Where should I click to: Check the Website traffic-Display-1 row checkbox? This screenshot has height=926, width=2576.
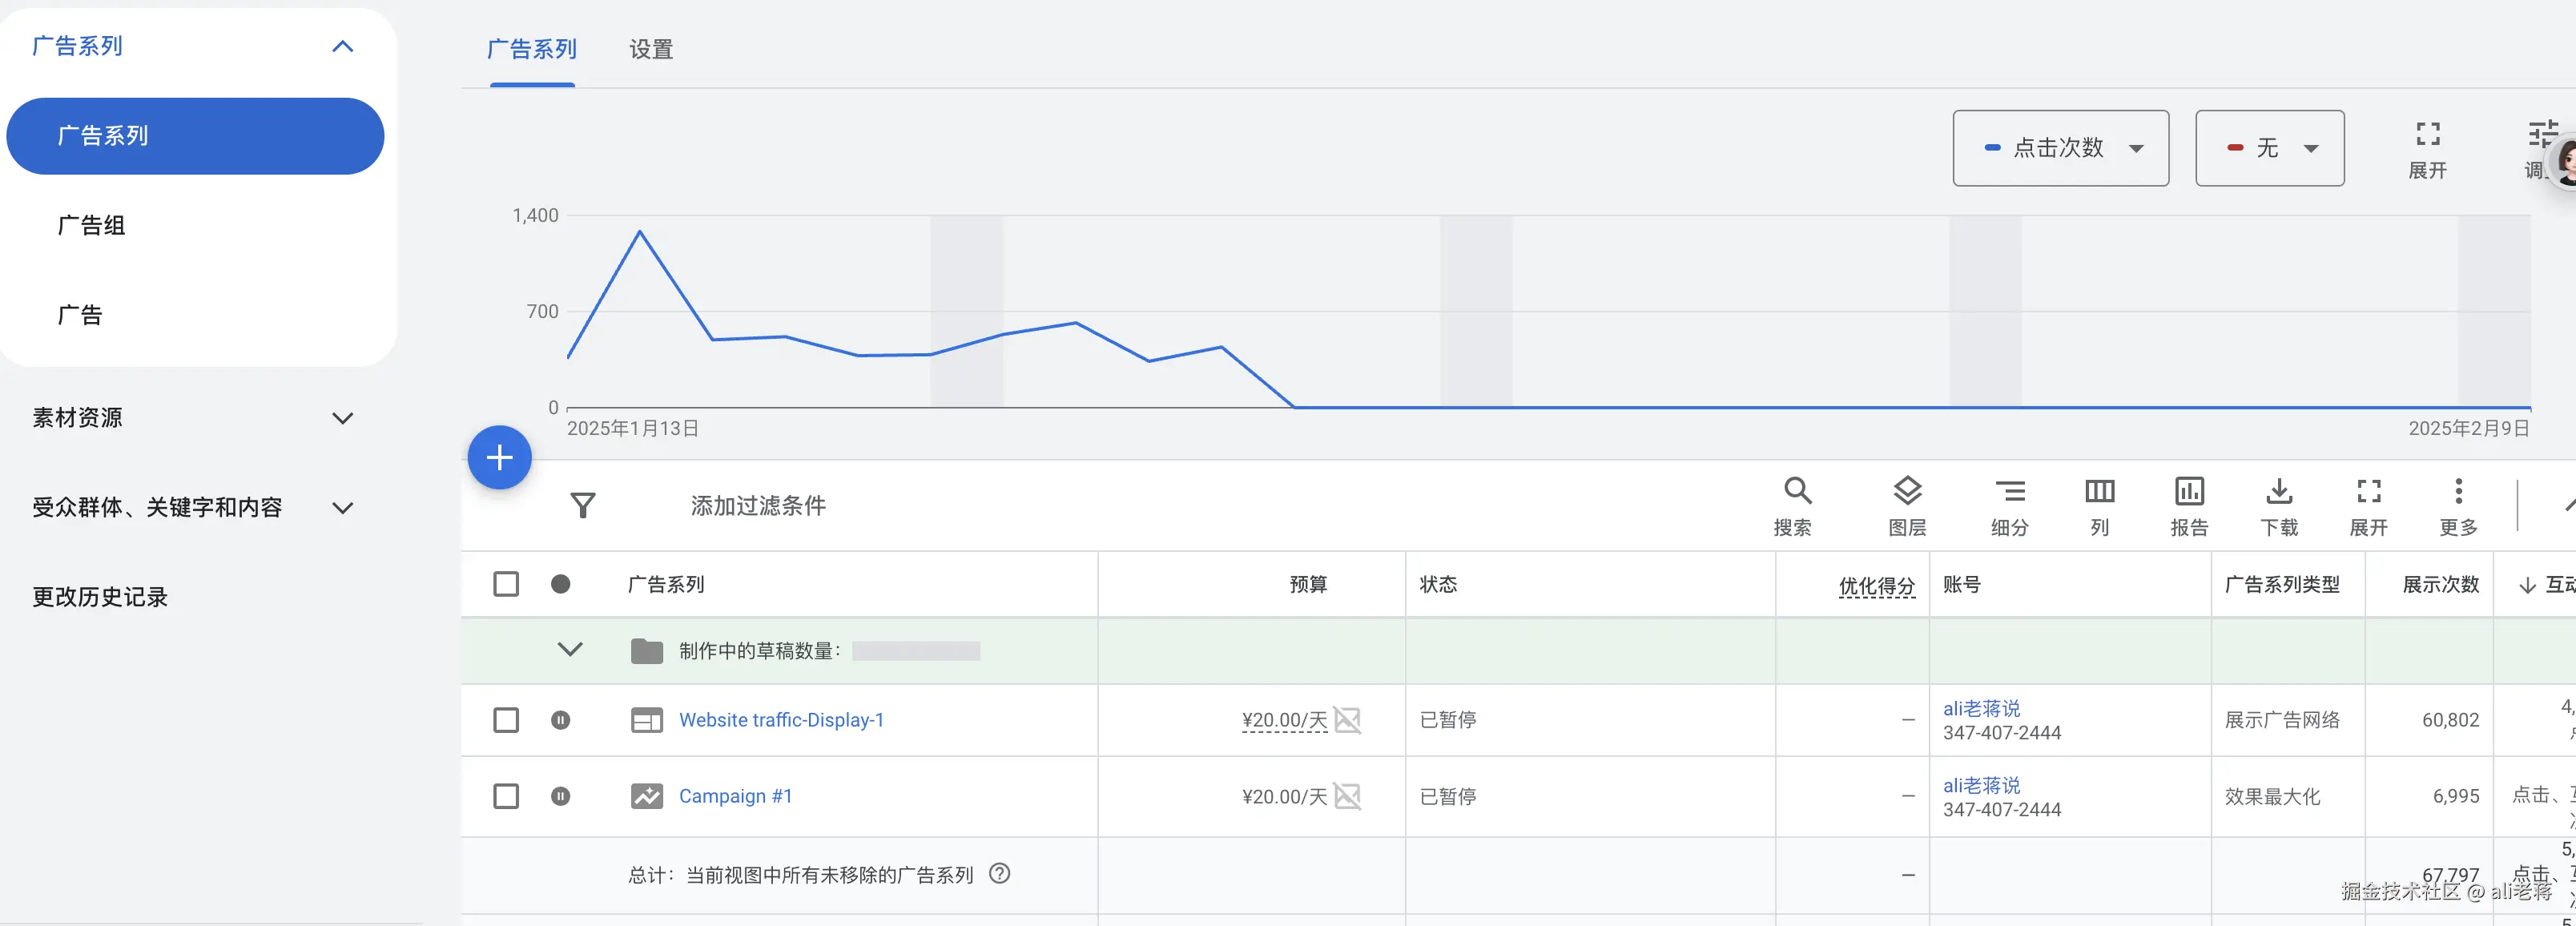(506, 720)
